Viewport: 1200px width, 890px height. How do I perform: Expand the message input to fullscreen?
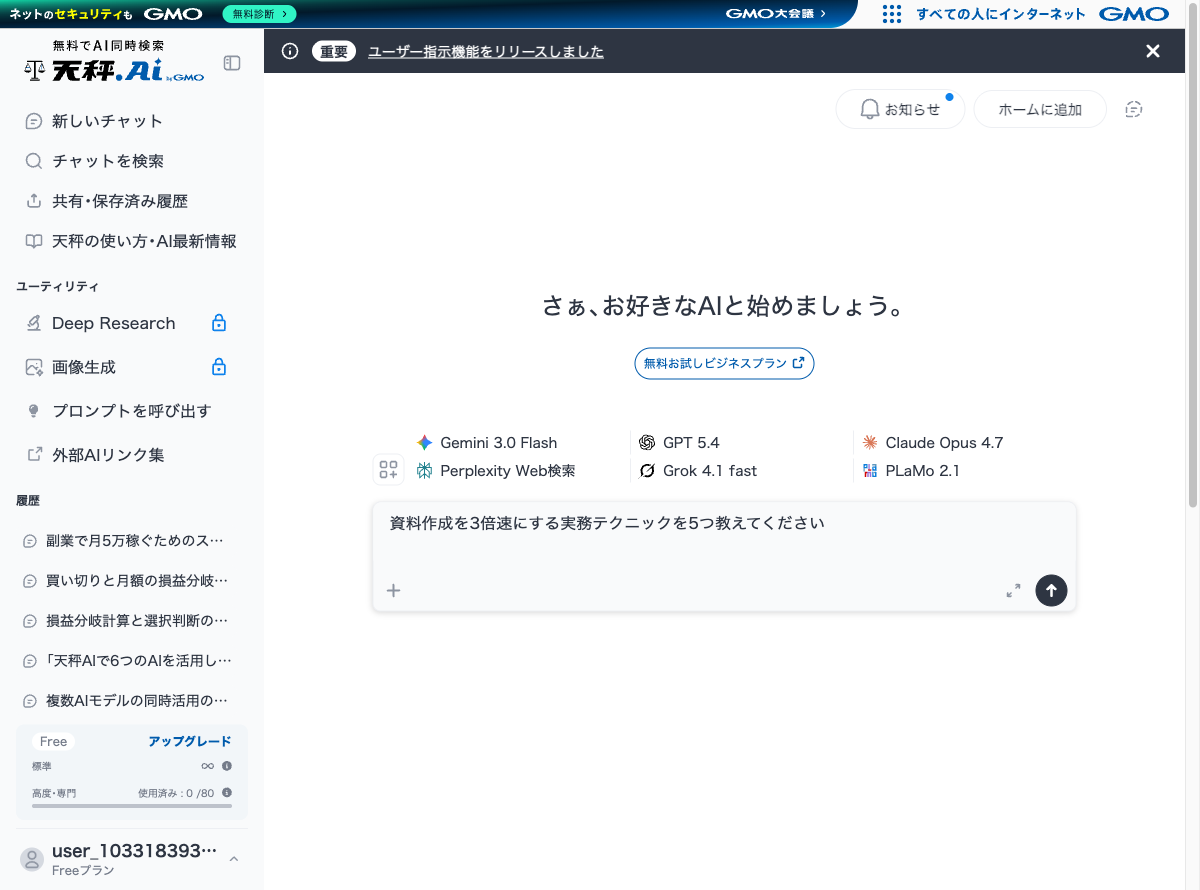(x=1013, y=590)
